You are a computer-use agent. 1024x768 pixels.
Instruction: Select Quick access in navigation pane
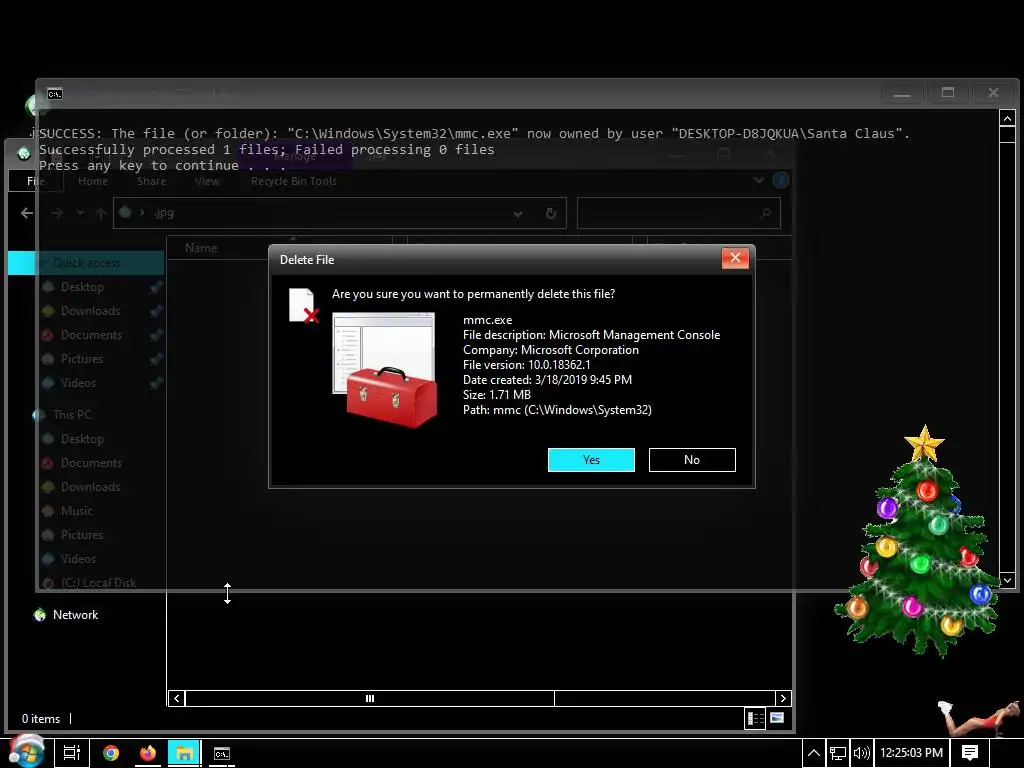[86, 263]
